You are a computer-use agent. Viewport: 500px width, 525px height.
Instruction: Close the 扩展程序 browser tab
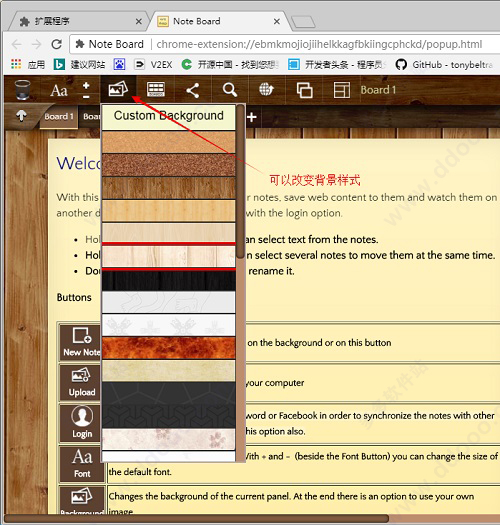(x=139, y=21)
